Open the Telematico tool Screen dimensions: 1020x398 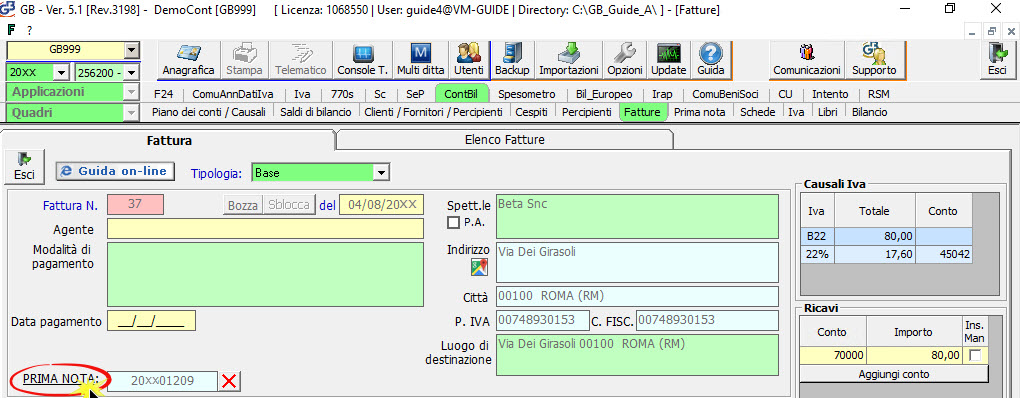pyautogui.click(x=300, y=60)
